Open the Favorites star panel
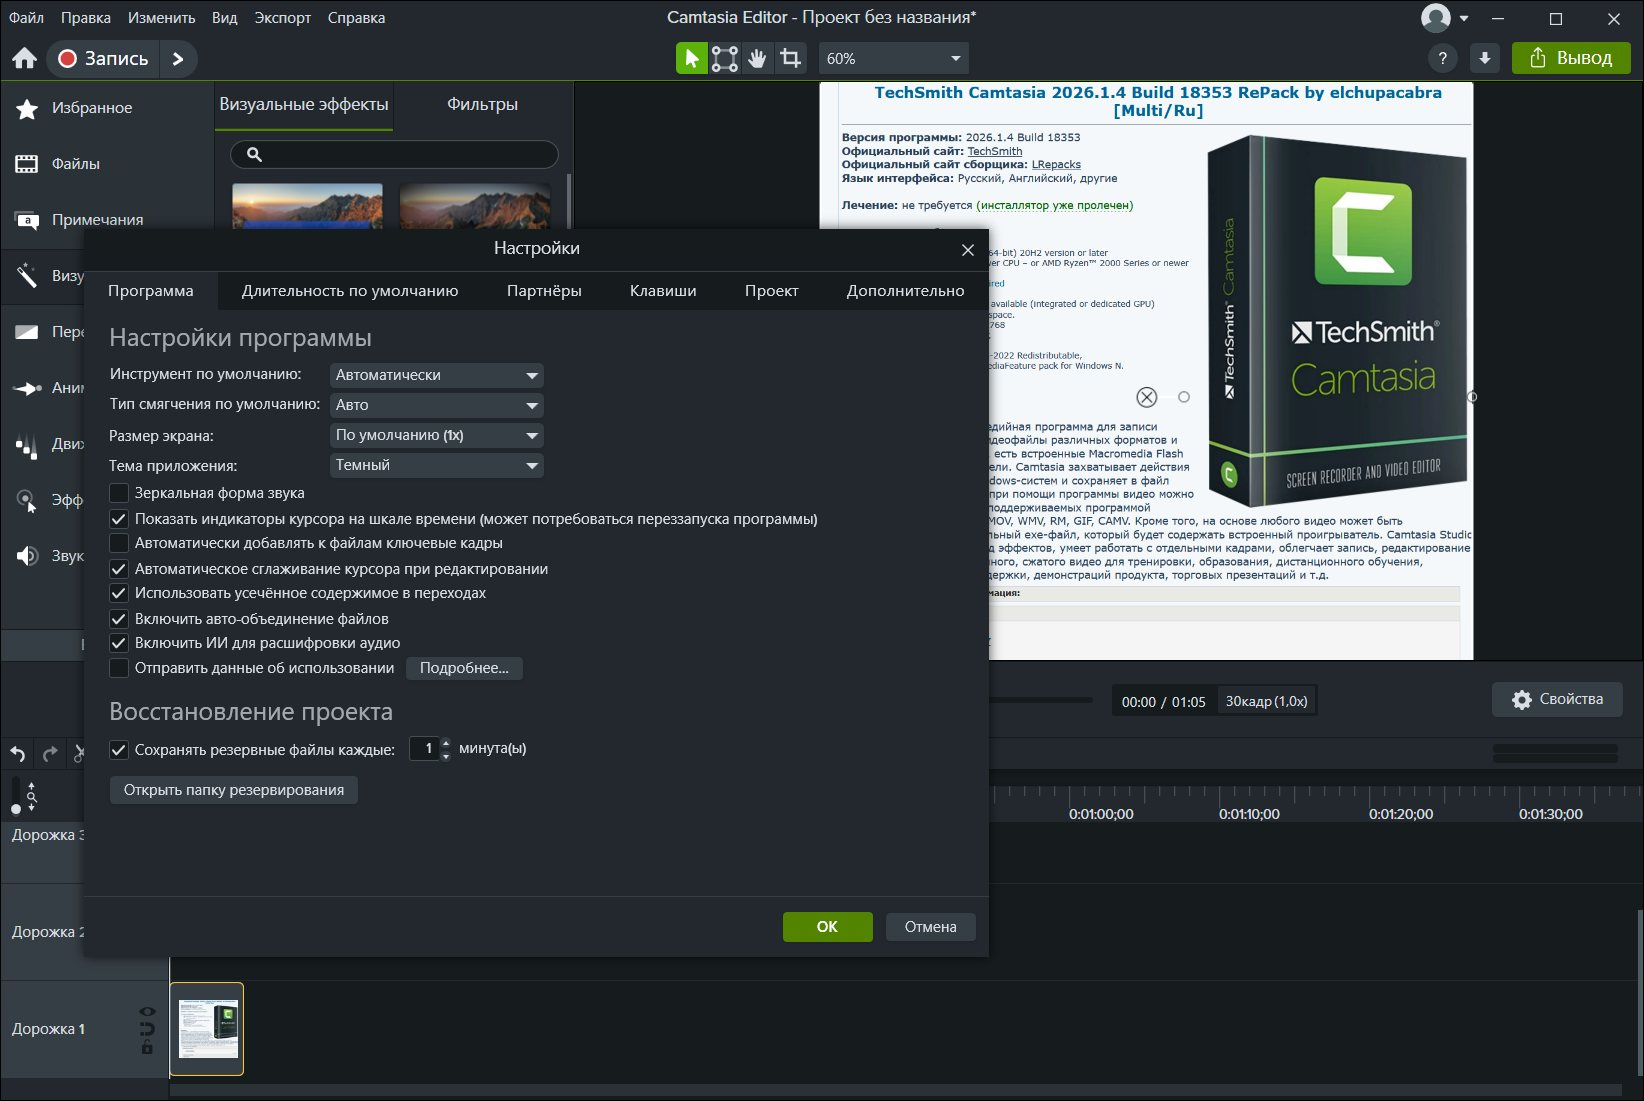The height and width of the screenshot is (1101, 1644). (27, 108)
